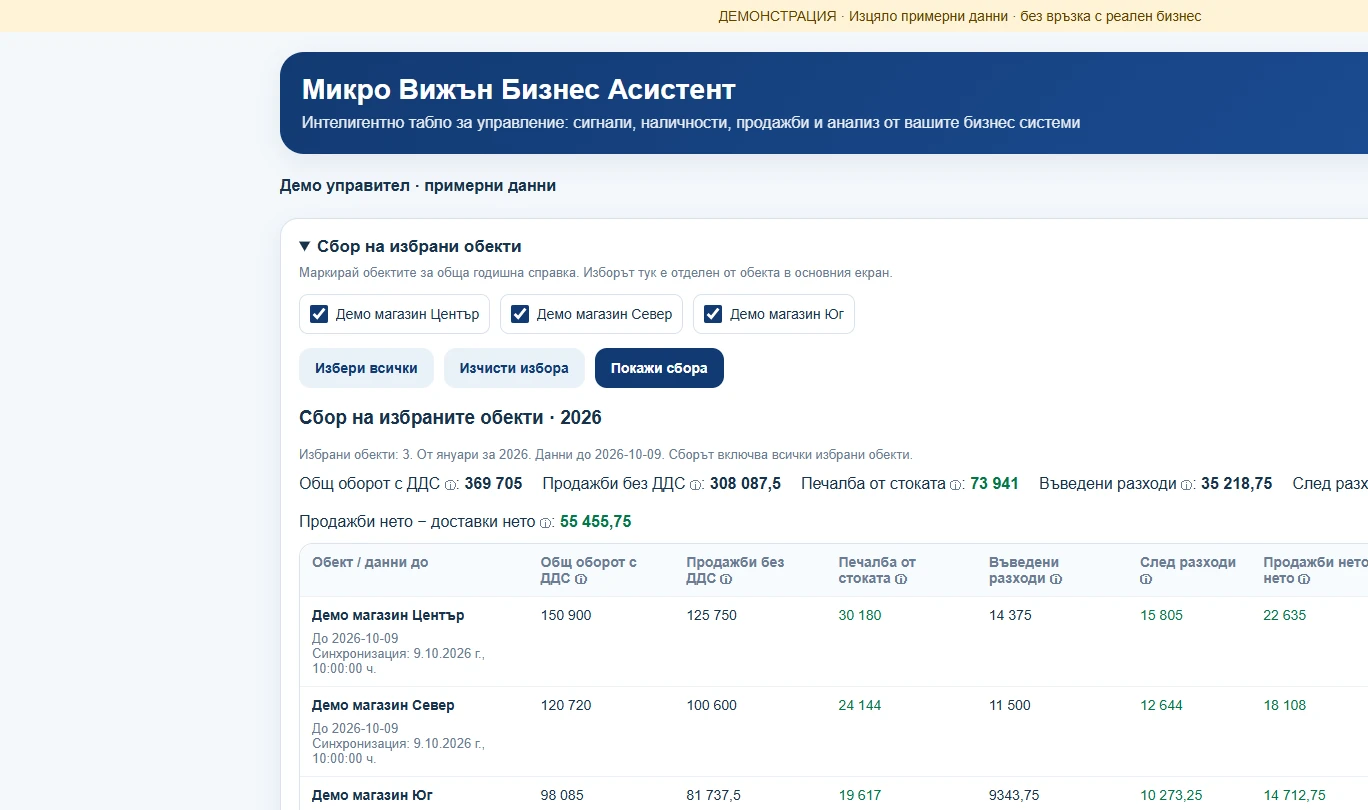Image resolution: width=1368 pixels, height=810 pixels.
Task: Select the cell value 12 644
Action: [x=1161, y=705]
